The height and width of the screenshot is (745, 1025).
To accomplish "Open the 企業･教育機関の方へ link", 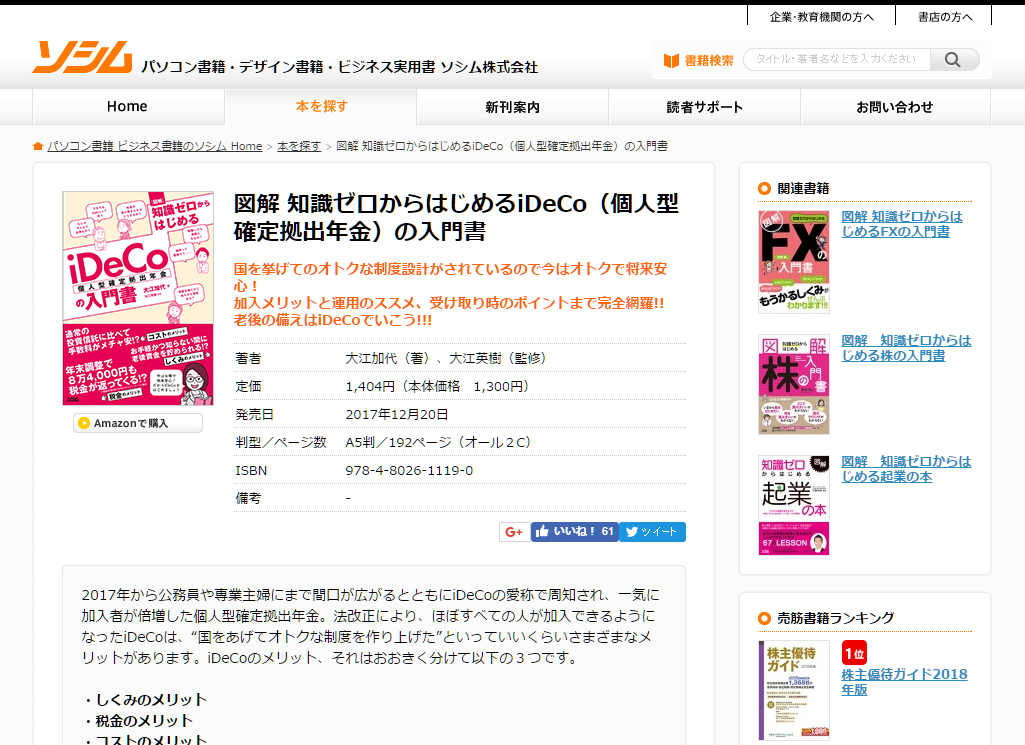I will pos(822,17).
